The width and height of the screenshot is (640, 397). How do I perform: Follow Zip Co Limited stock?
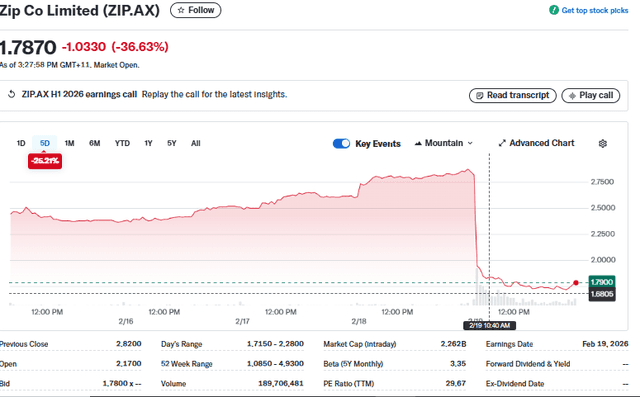[196, 10]
